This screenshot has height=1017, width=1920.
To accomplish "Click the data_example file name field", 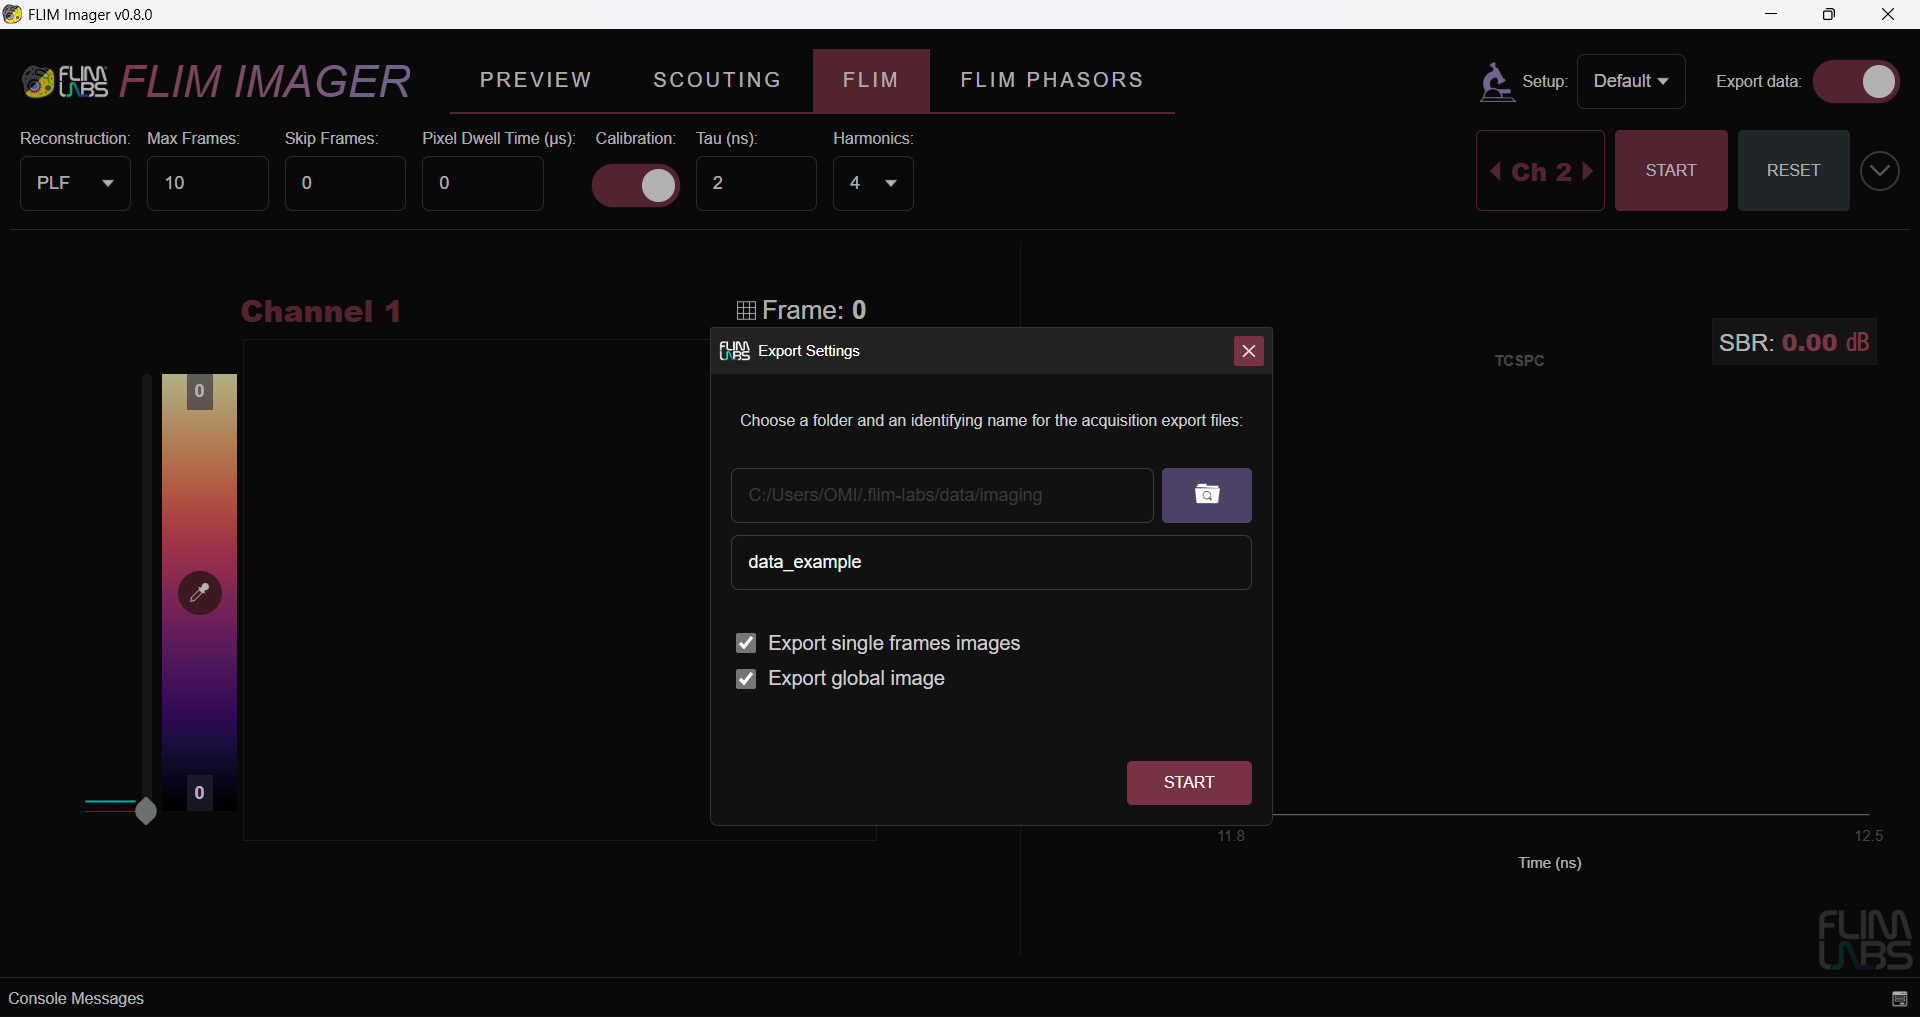I will pyautogui.click(x=991, y=562).
